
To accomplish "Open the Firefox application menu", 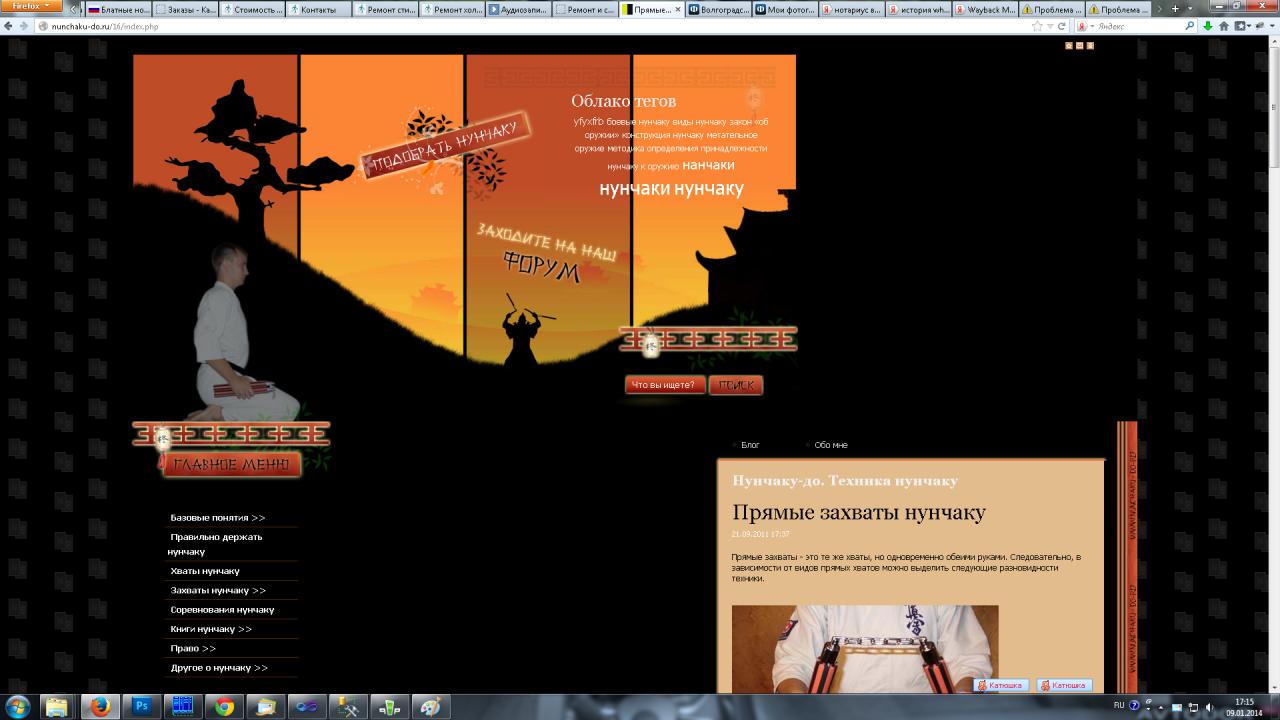I will pos(32,7).
